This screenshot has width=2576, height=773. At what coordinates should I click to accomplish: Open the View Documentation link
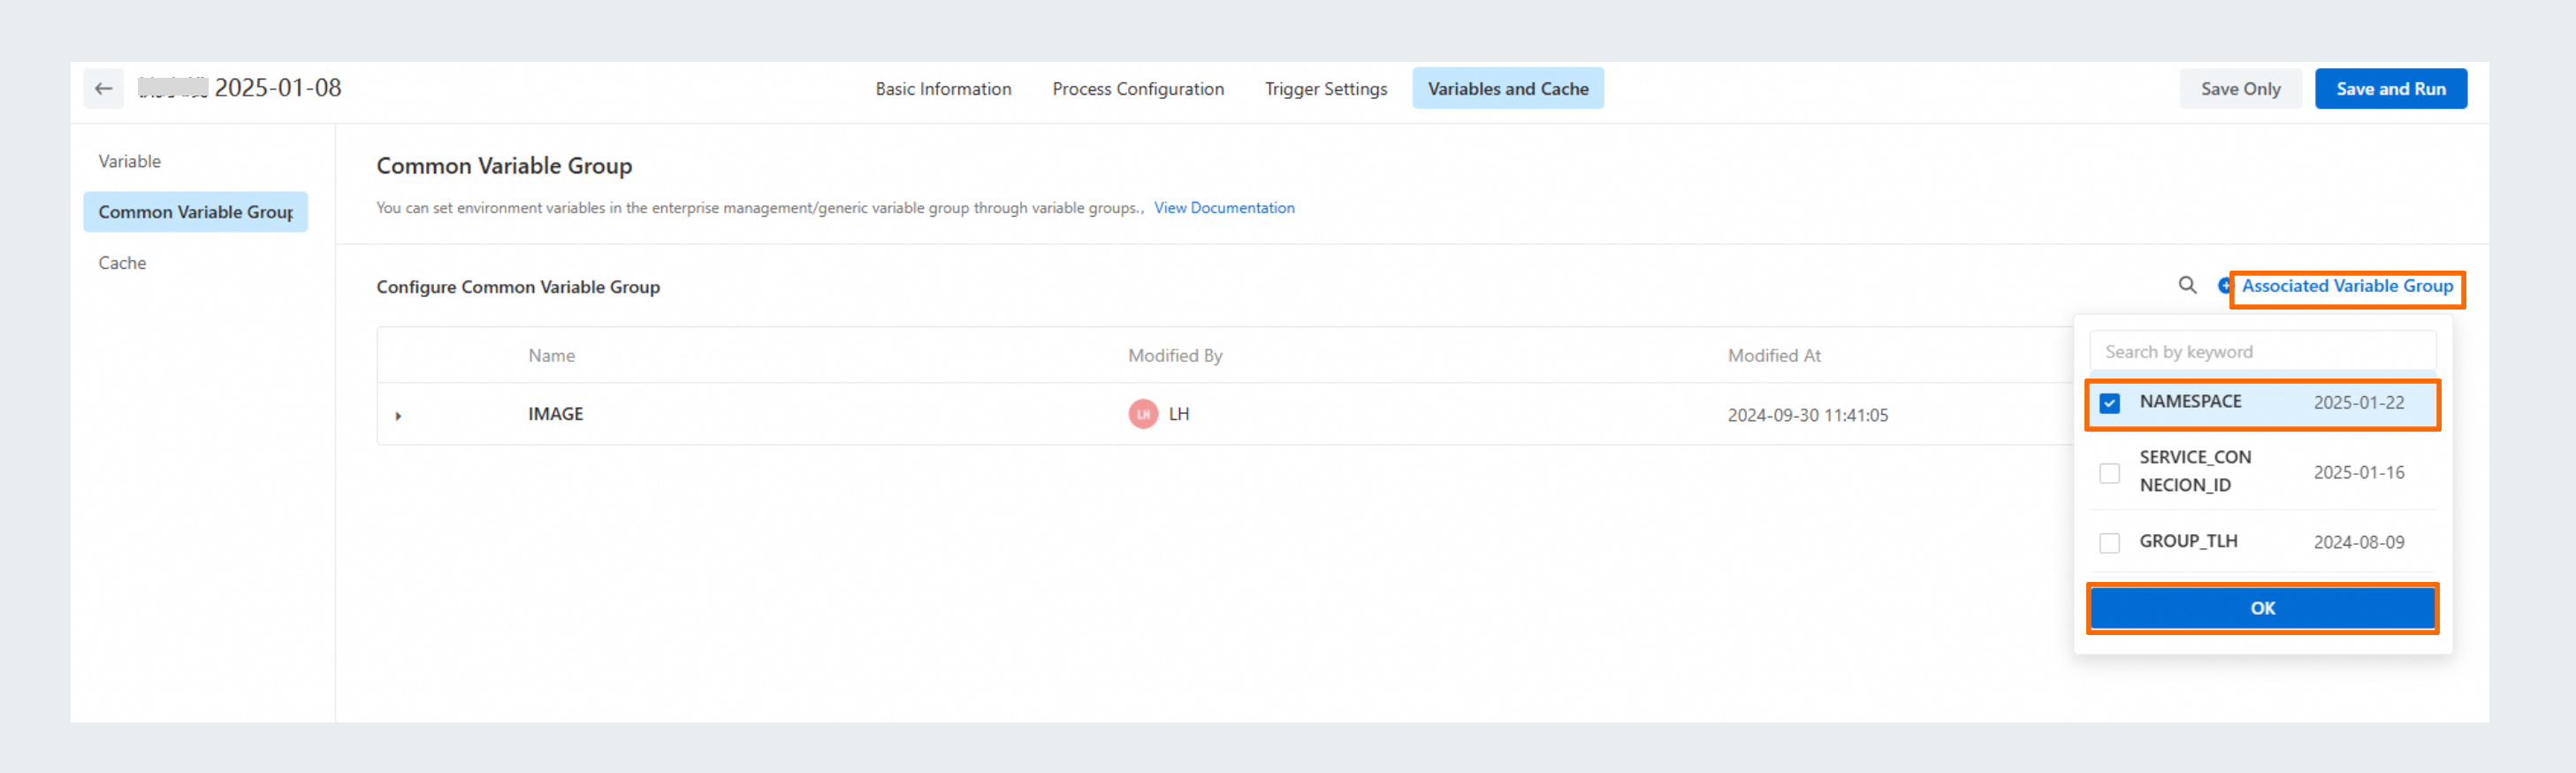point(1224,208)
